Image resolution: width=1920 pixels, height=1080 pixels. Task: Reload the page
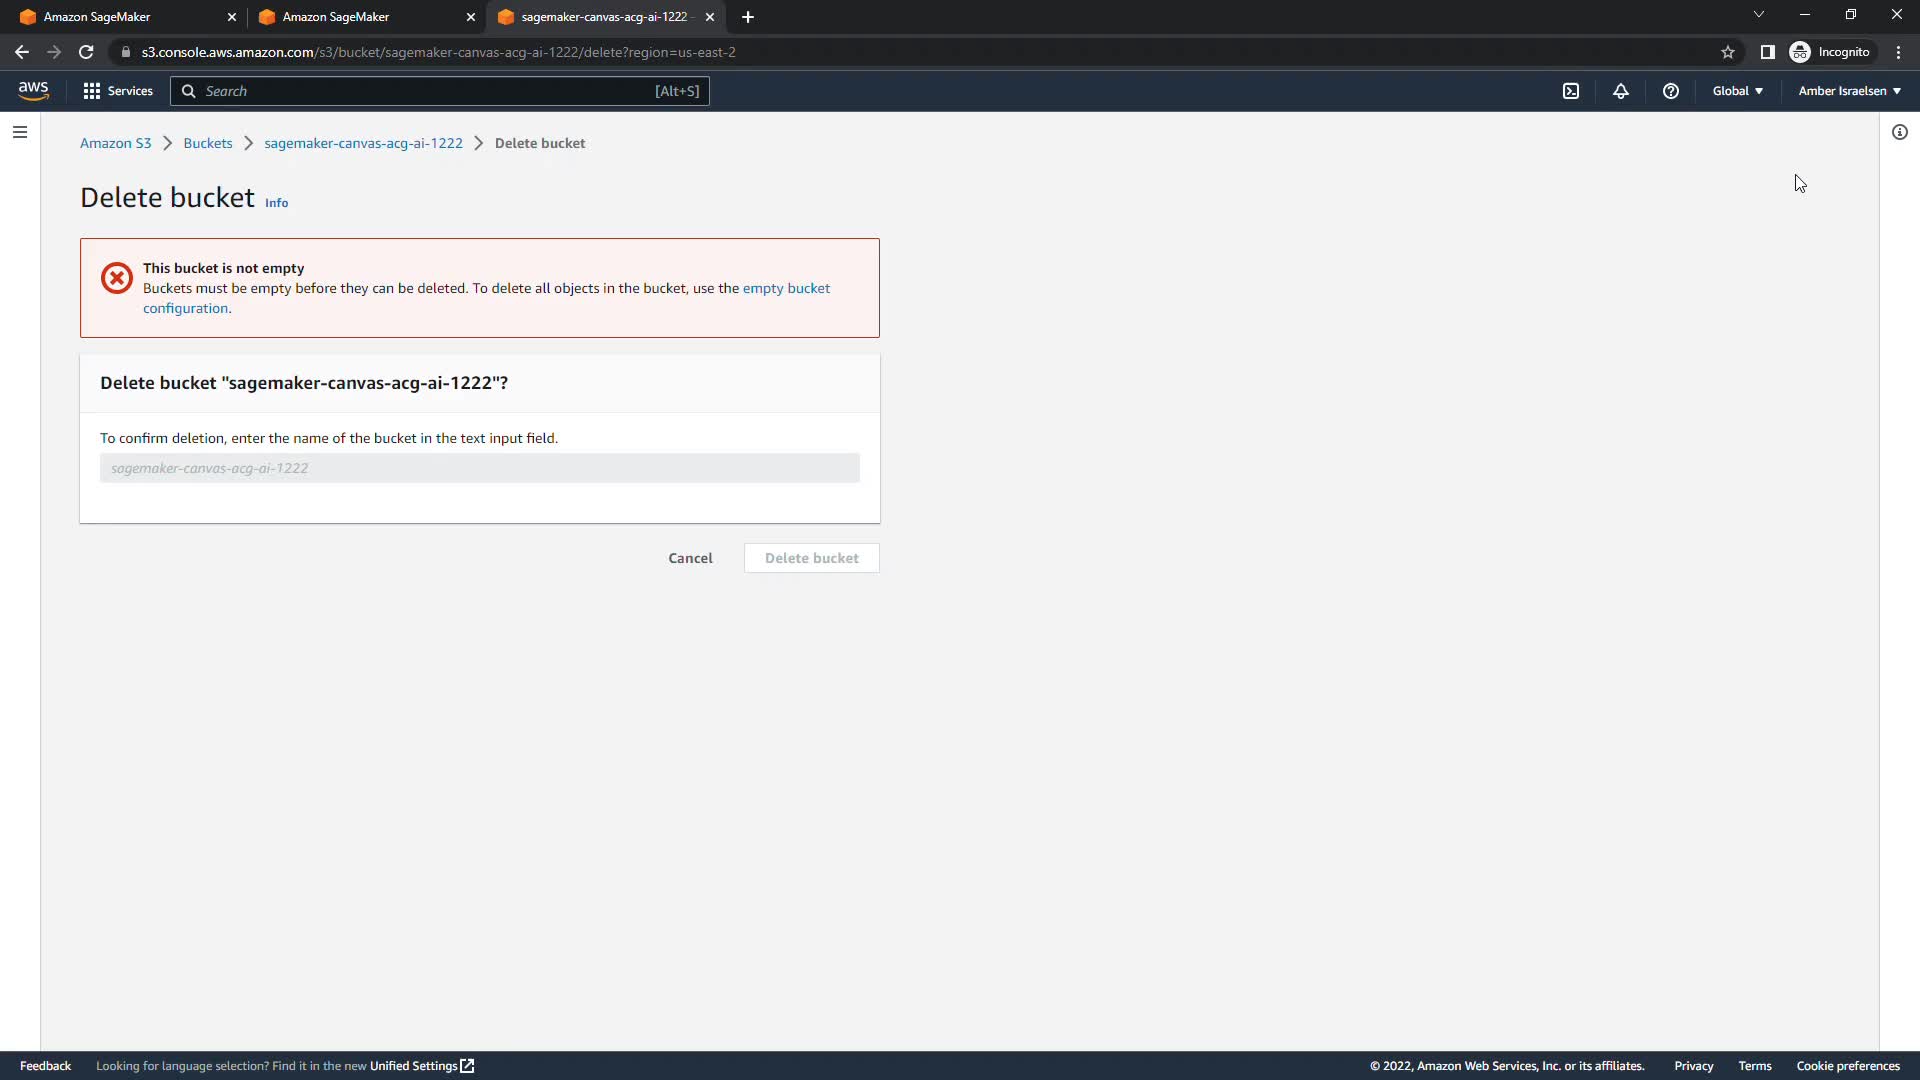point(86,52)
